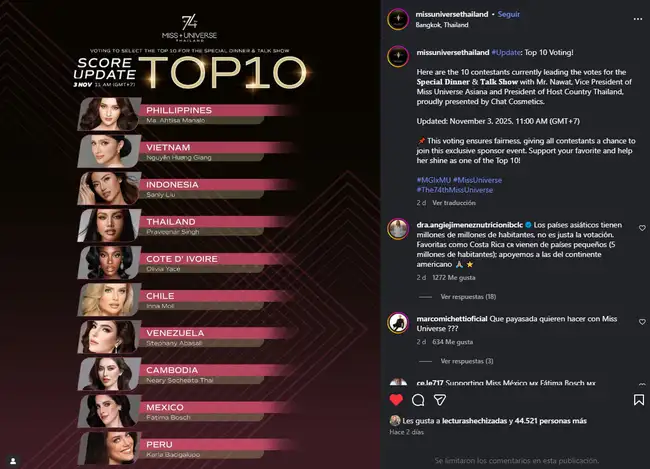Click the red heart like icon
This screenshot has width=650, height=469.
[x=396, y=400]
